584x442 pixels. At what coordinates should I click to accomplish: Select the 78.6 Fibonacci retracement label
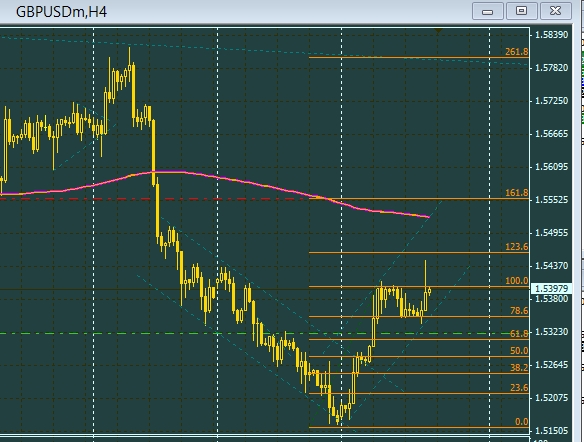tap(519, 311)
